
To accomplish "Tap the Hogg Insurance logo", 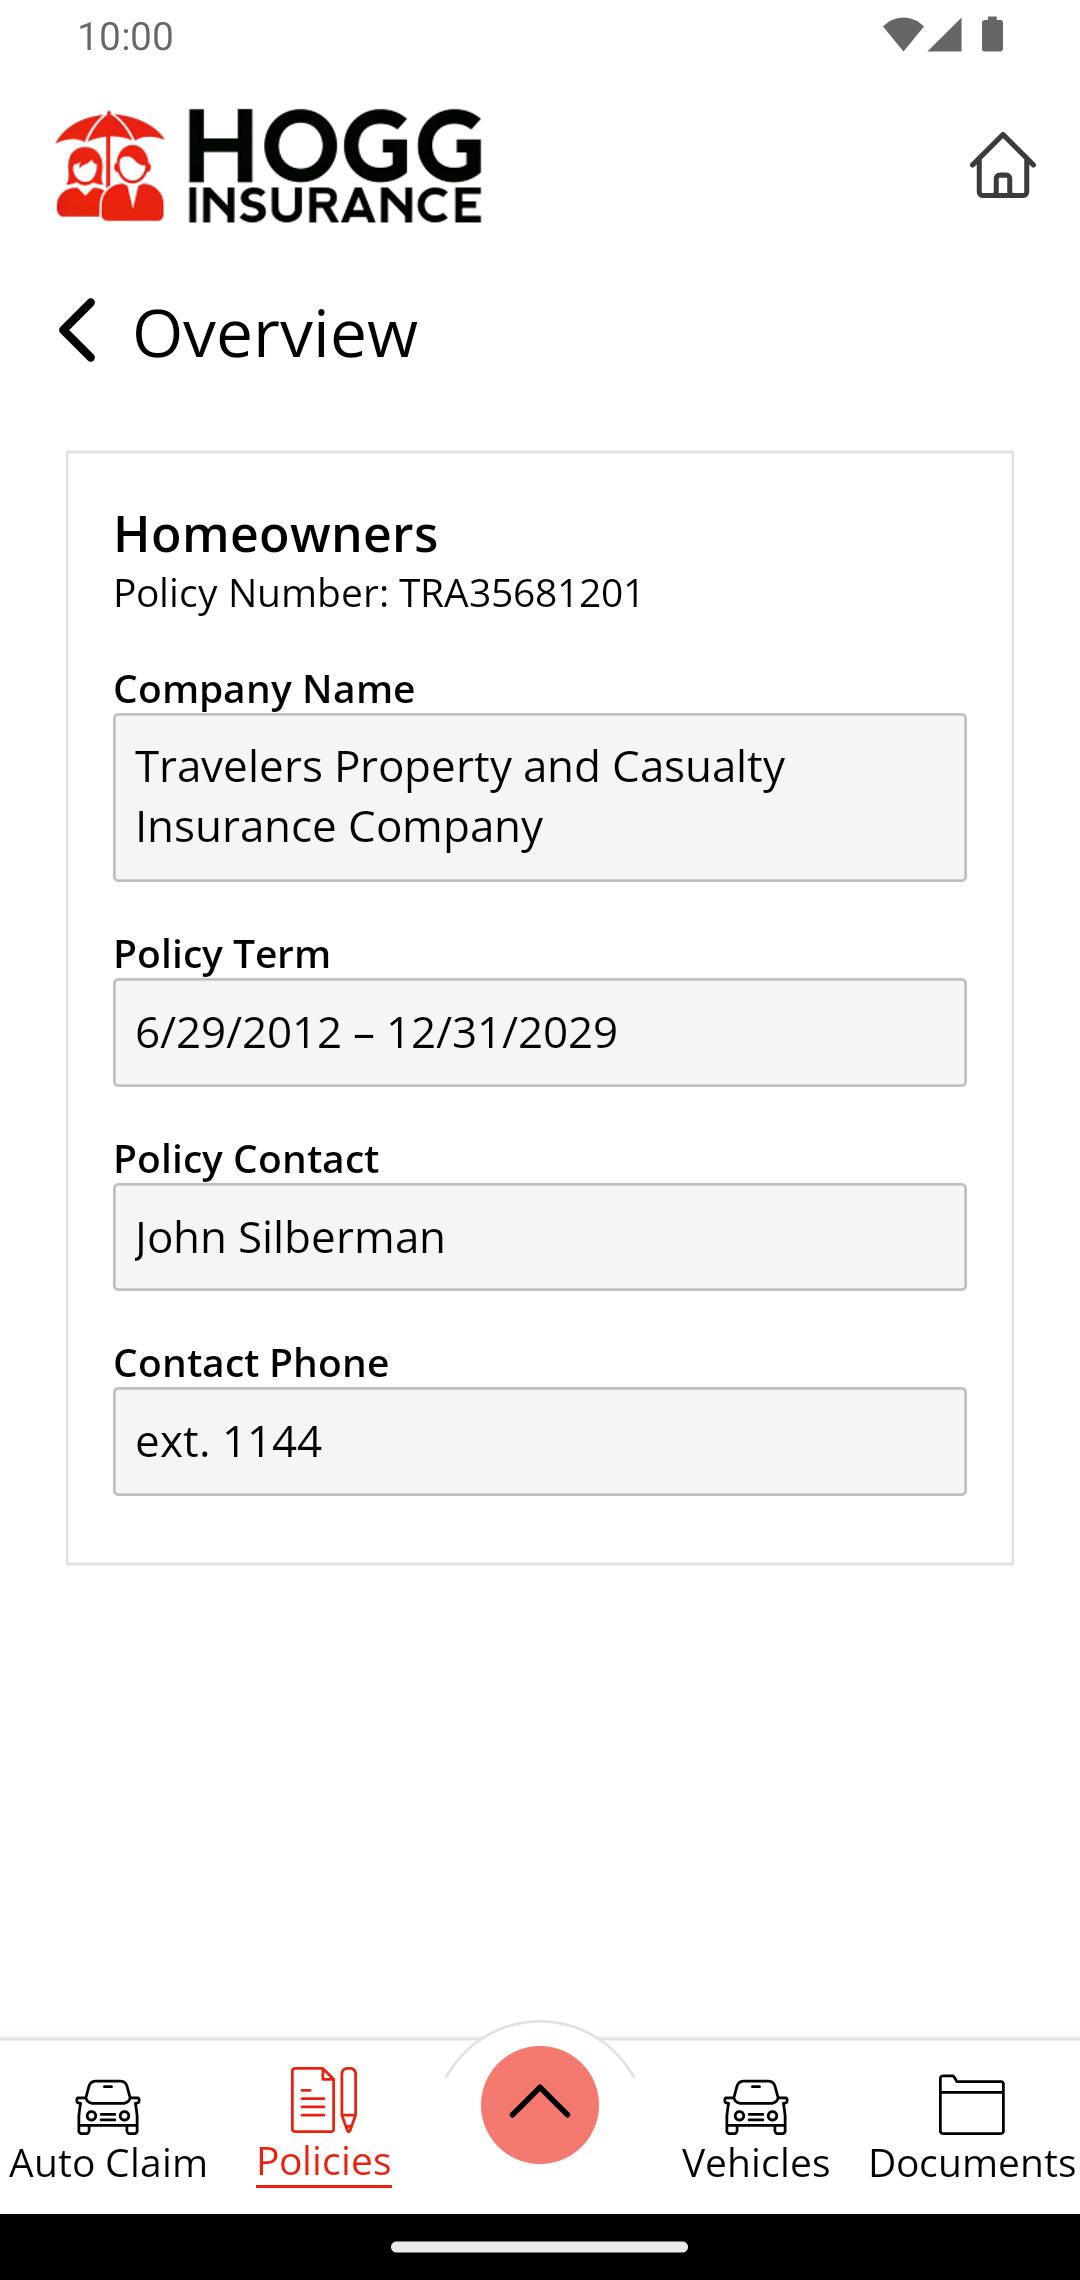I will (x=269, y=166).
